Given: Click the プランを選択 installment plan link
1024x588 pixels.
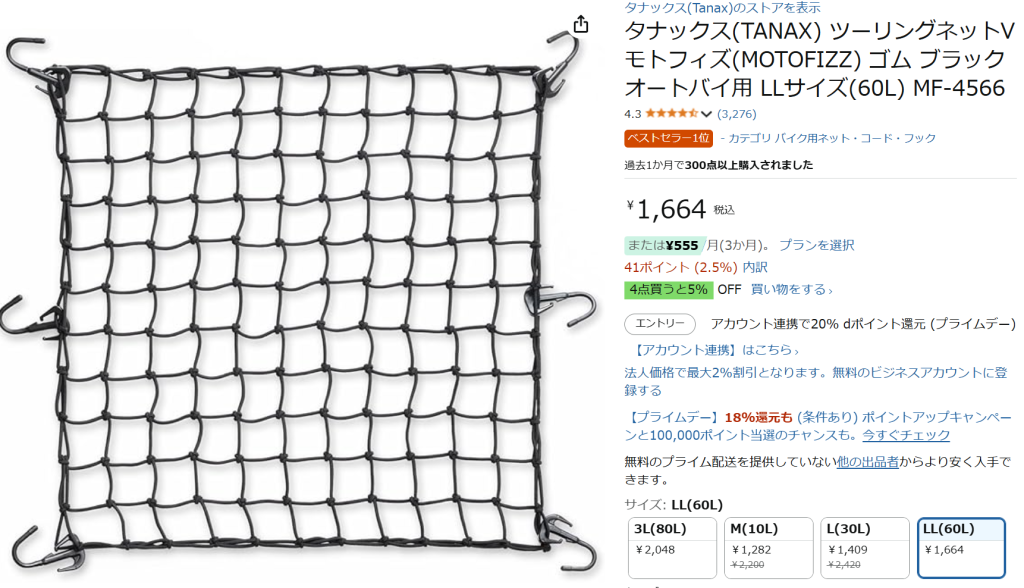Looking at the screenshot, I should click(x=816, y=245).
